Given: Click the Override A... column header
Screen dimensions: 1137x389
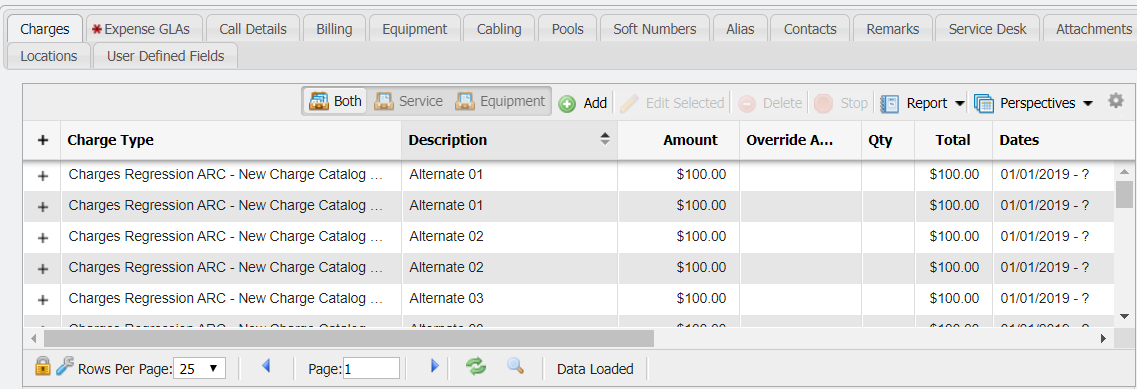Looking at the screenshot, I should [801, 140].
